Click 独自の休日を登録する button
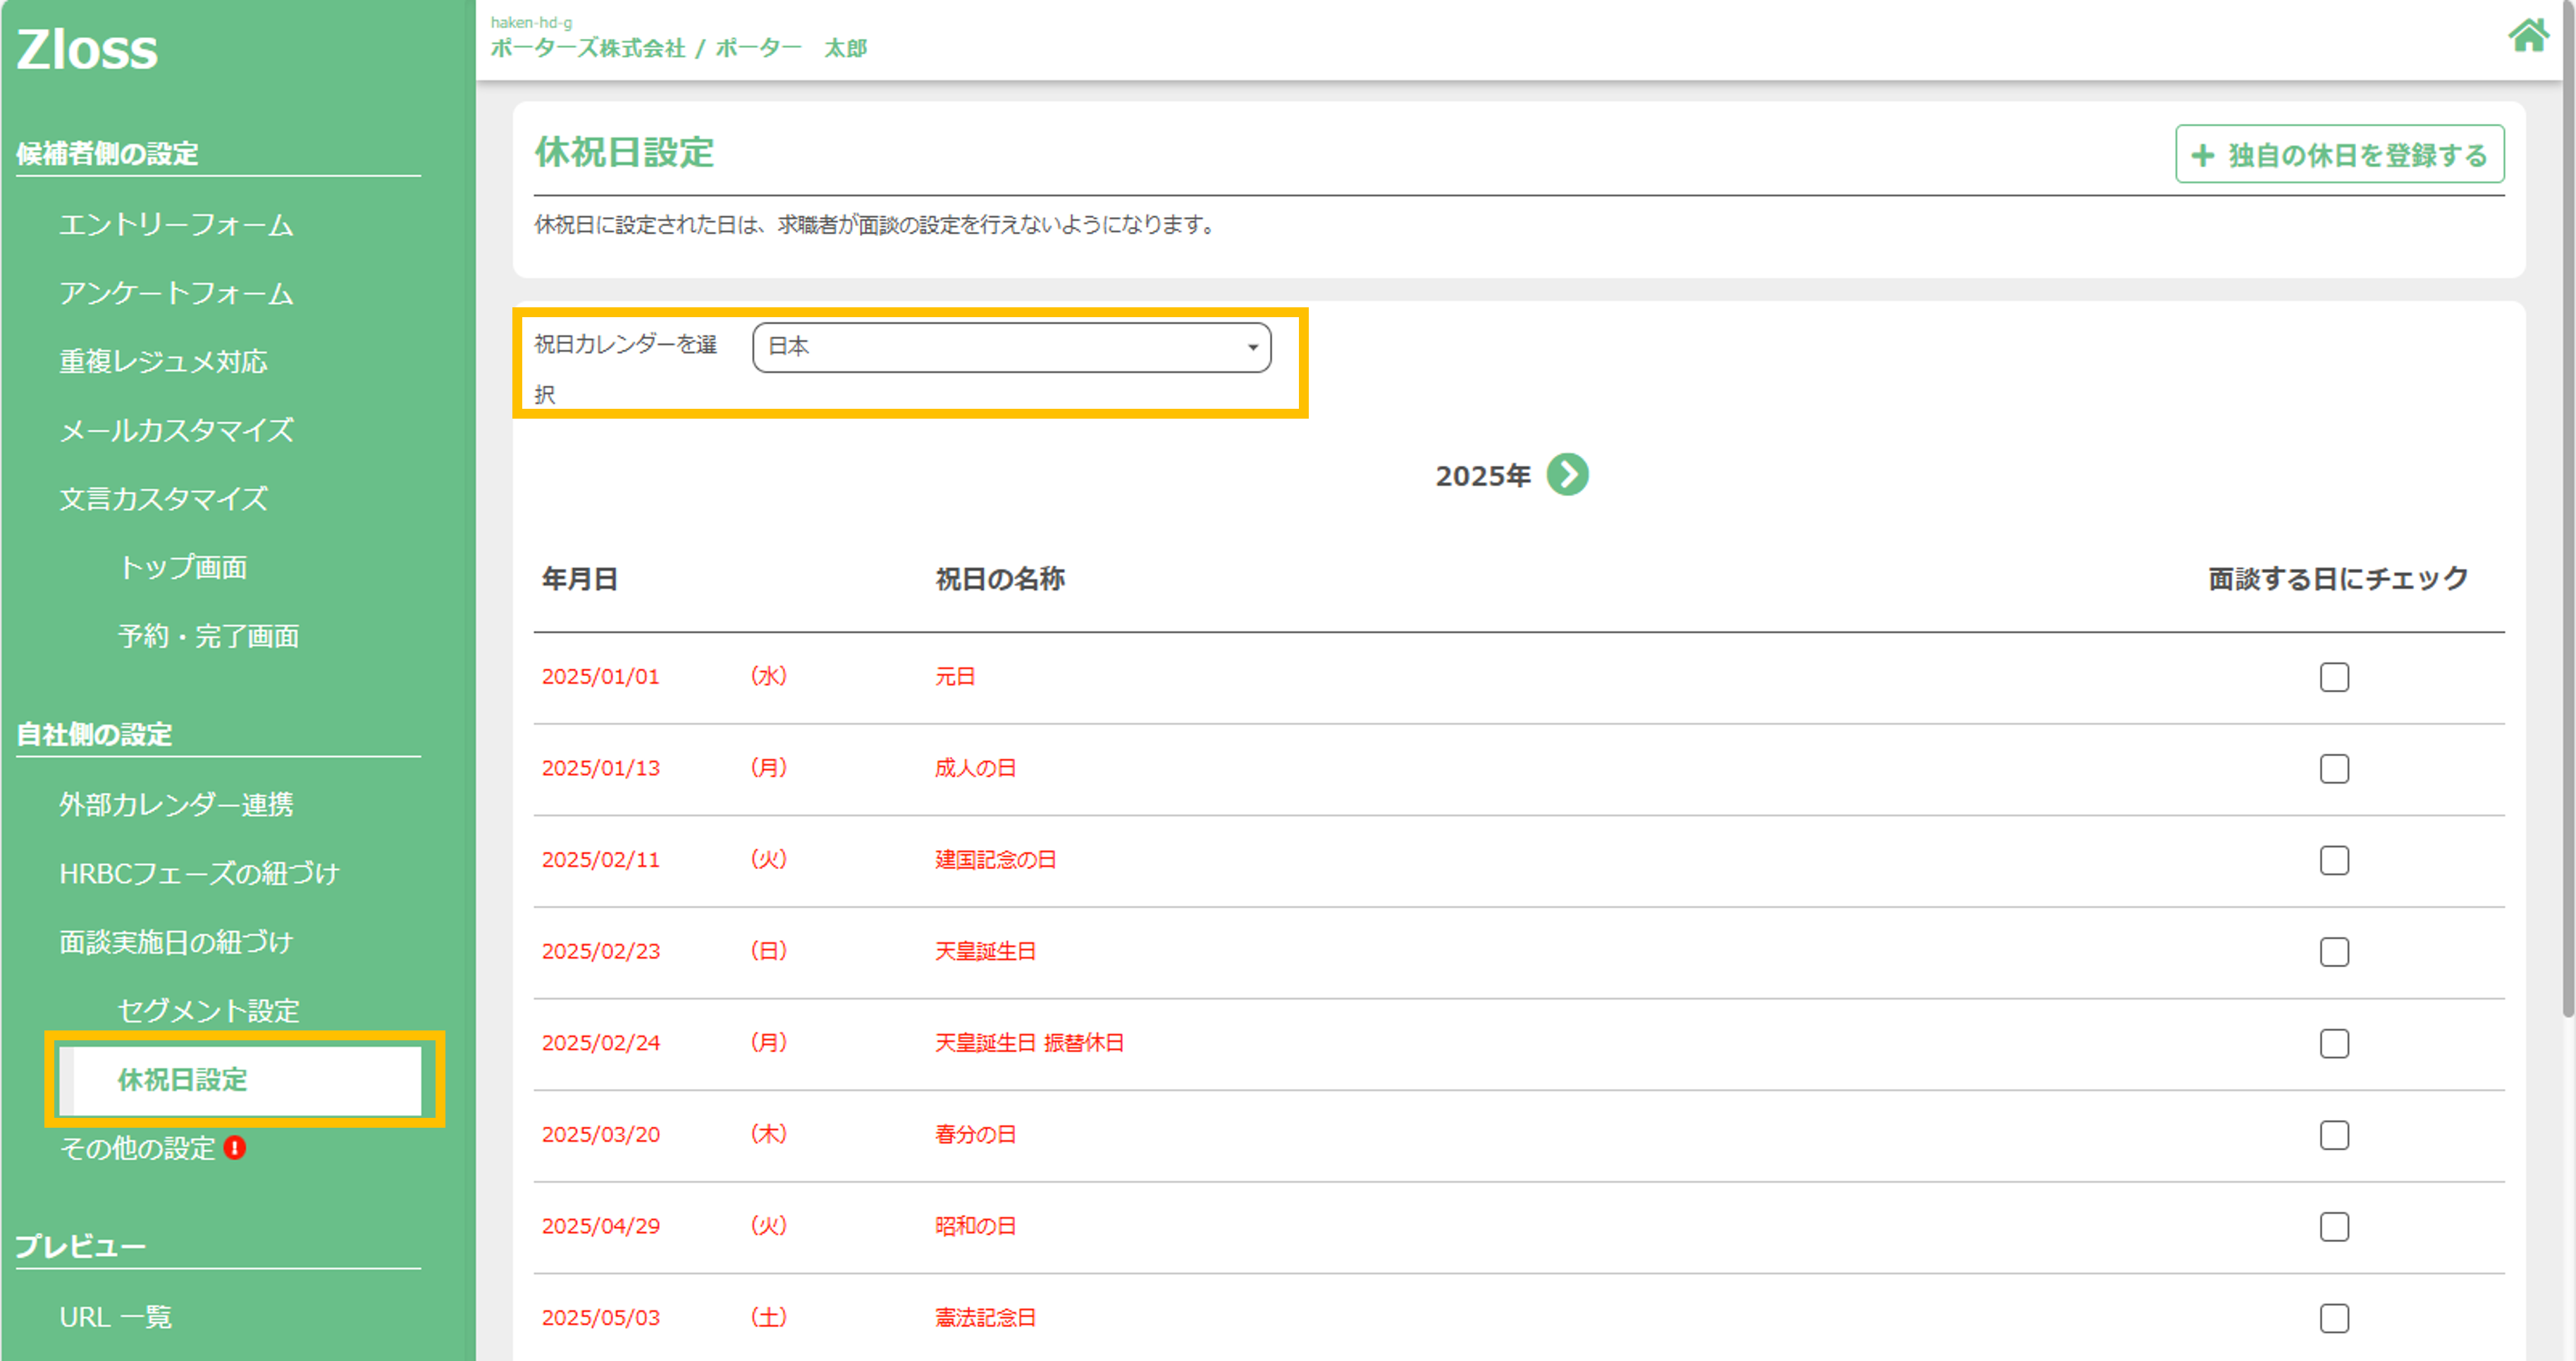 tap(2340, 155)
